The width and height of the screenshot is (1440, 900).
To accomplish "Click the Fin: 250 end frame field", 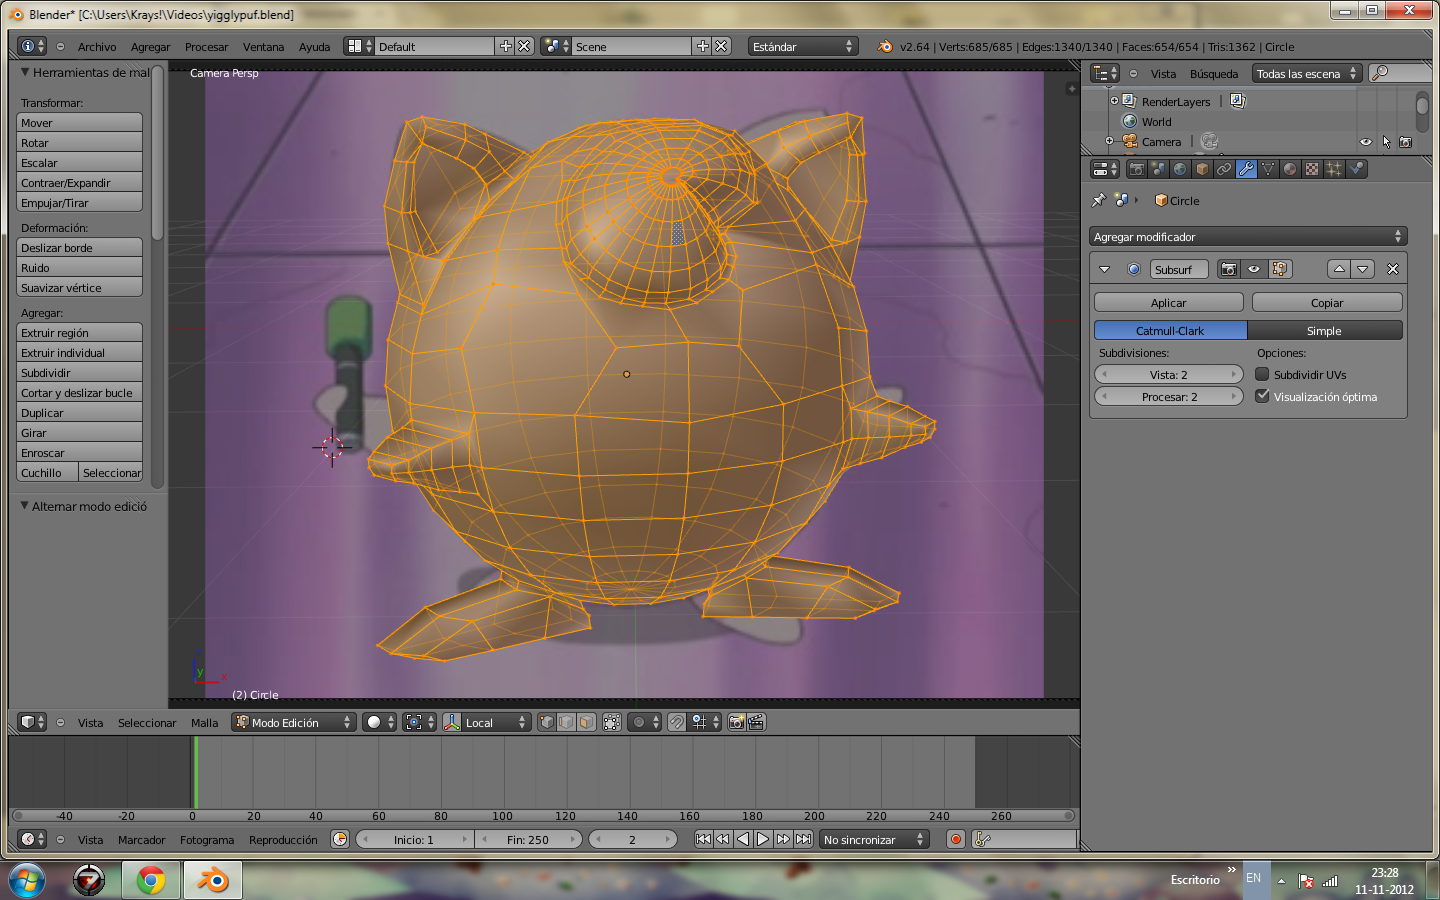I will pyautogui.click(x=527, y=839).
